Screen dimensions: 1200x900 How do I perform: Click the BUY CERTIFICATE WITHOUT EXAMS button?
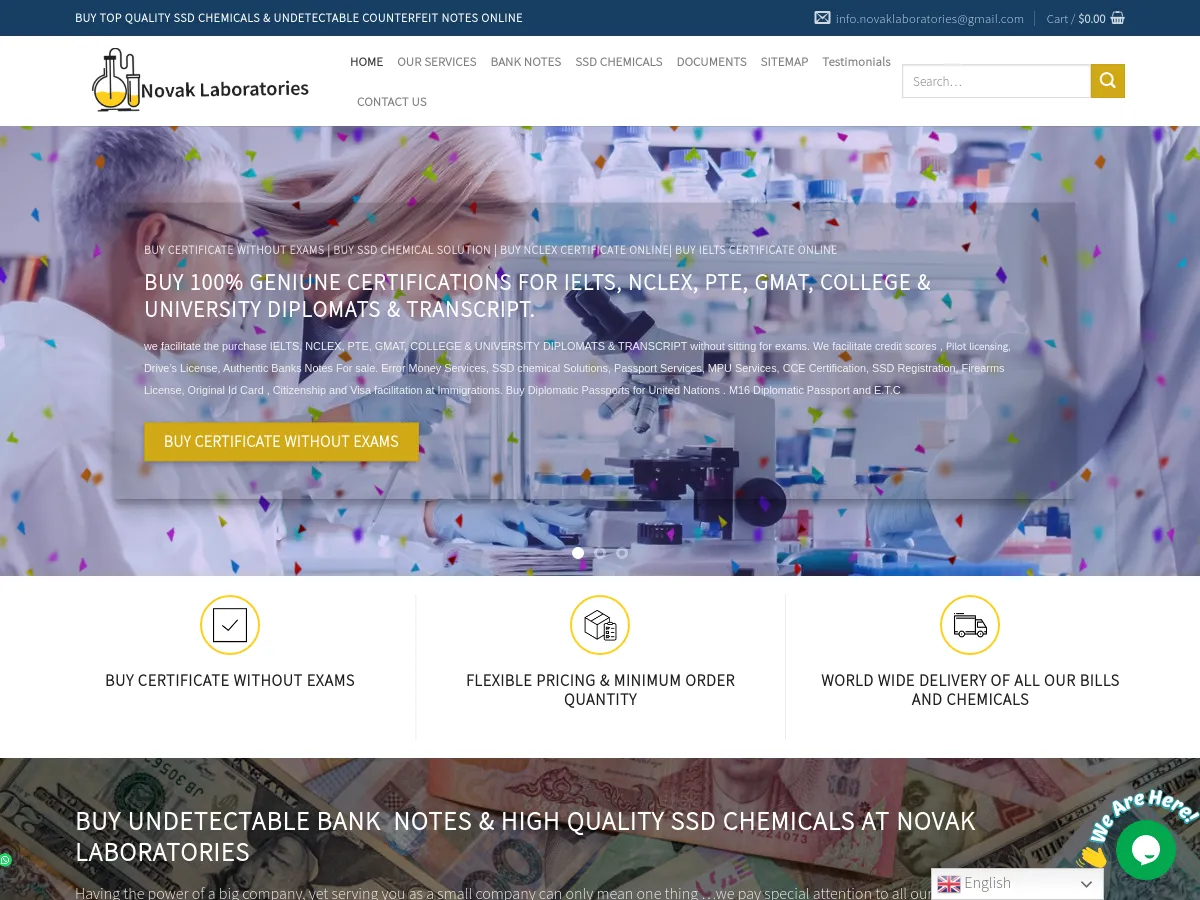coord(281,441)
